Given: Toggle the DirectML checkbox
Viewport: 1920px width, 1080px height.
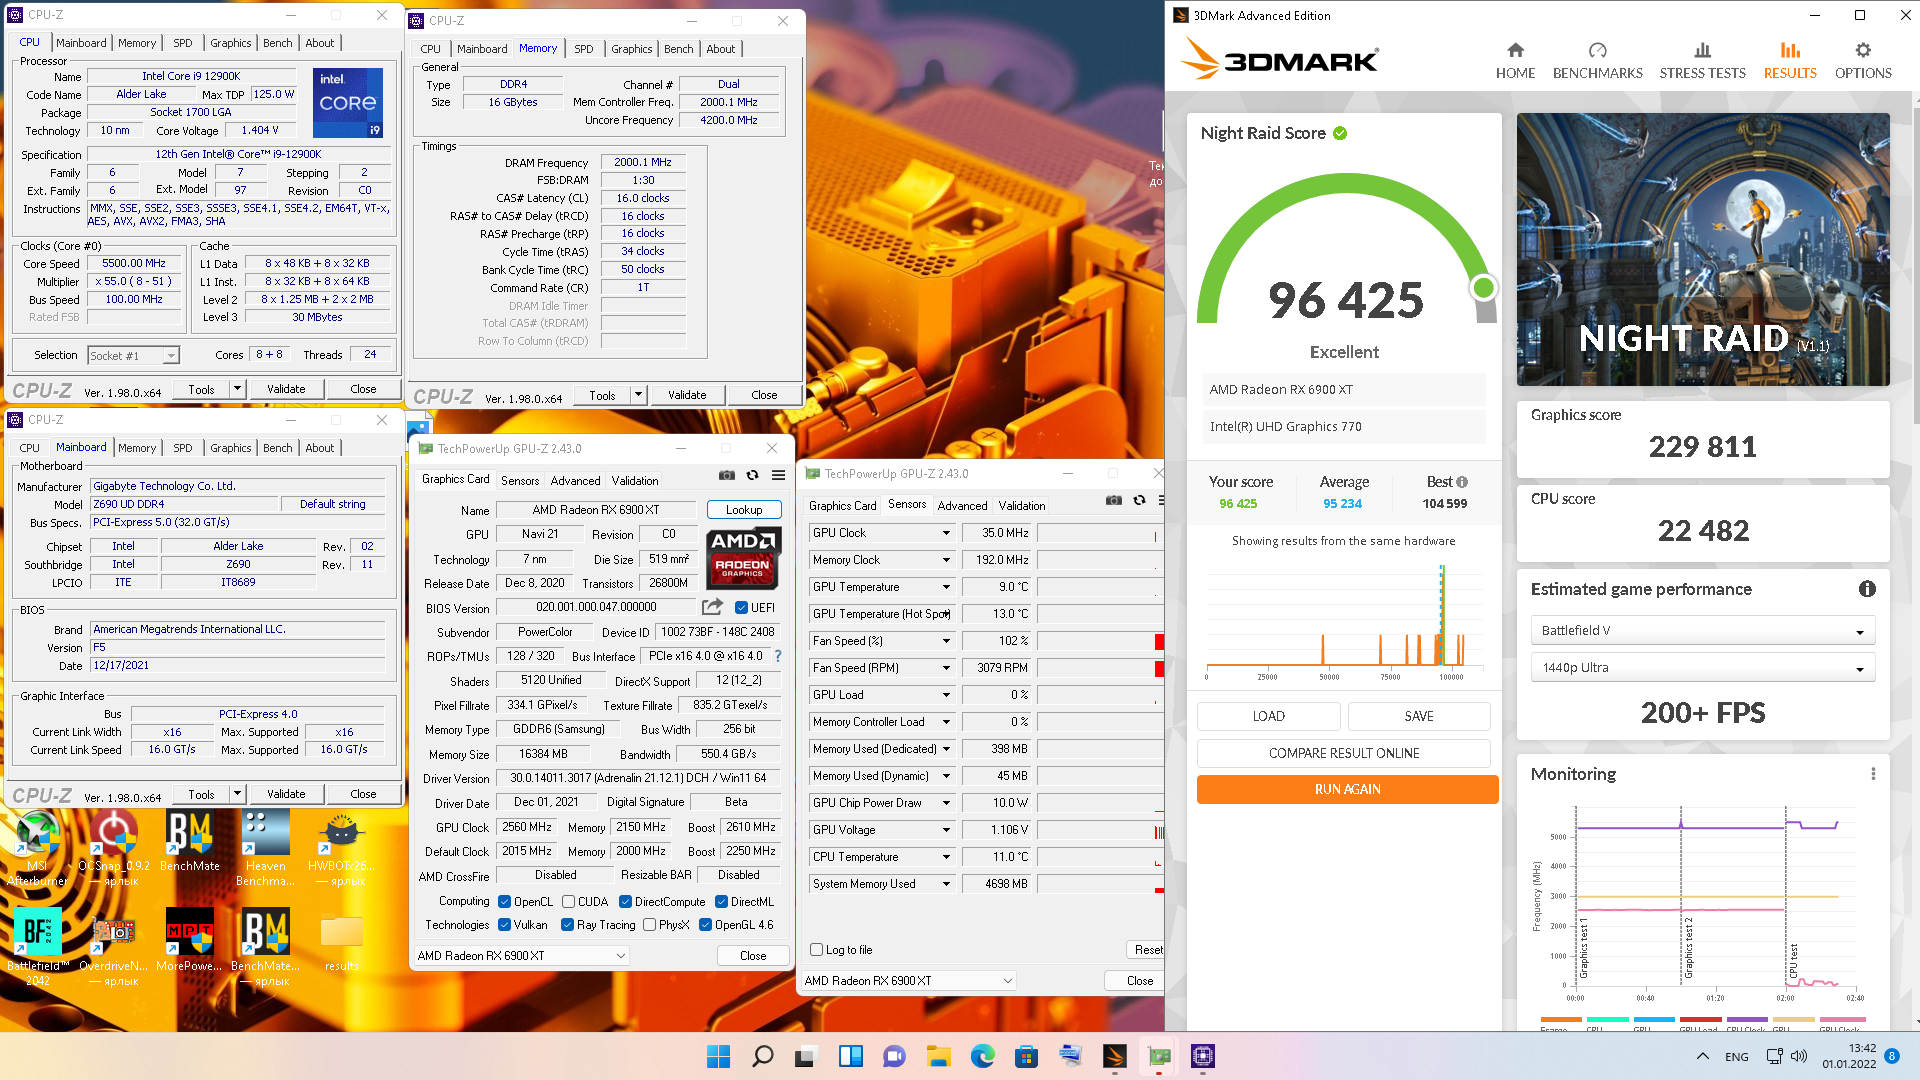Looking at the screenshot, I should click(721, 902).
